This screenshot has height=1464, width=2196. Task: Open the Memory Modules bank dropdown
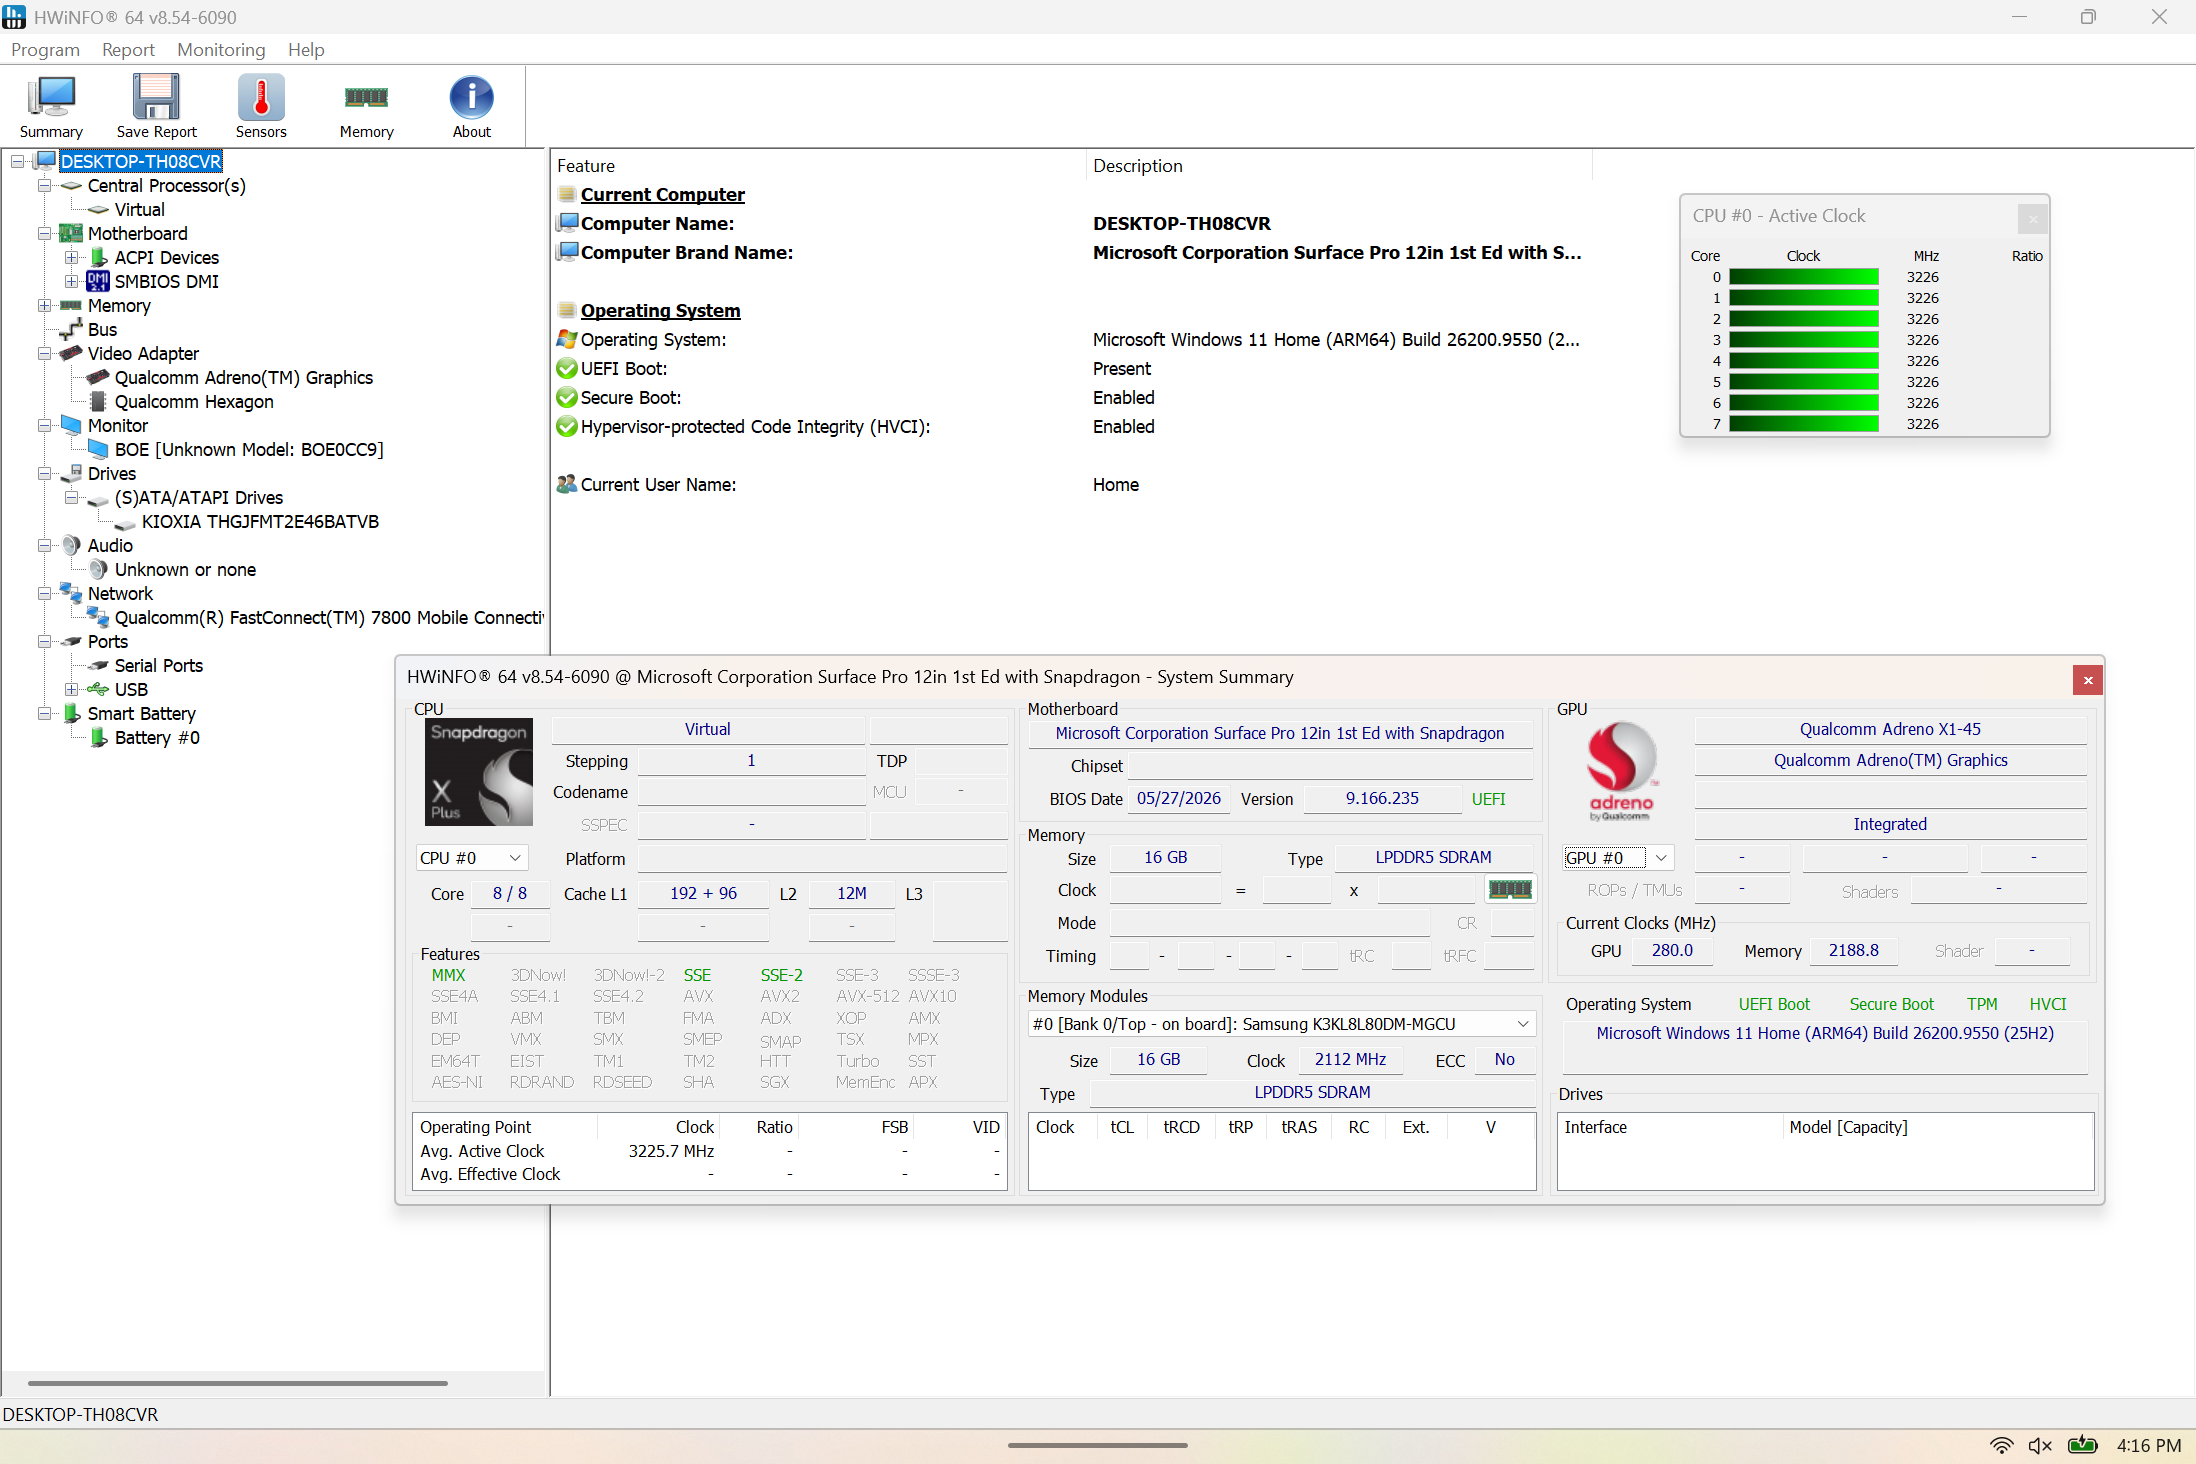[x=1281, y=1024]
